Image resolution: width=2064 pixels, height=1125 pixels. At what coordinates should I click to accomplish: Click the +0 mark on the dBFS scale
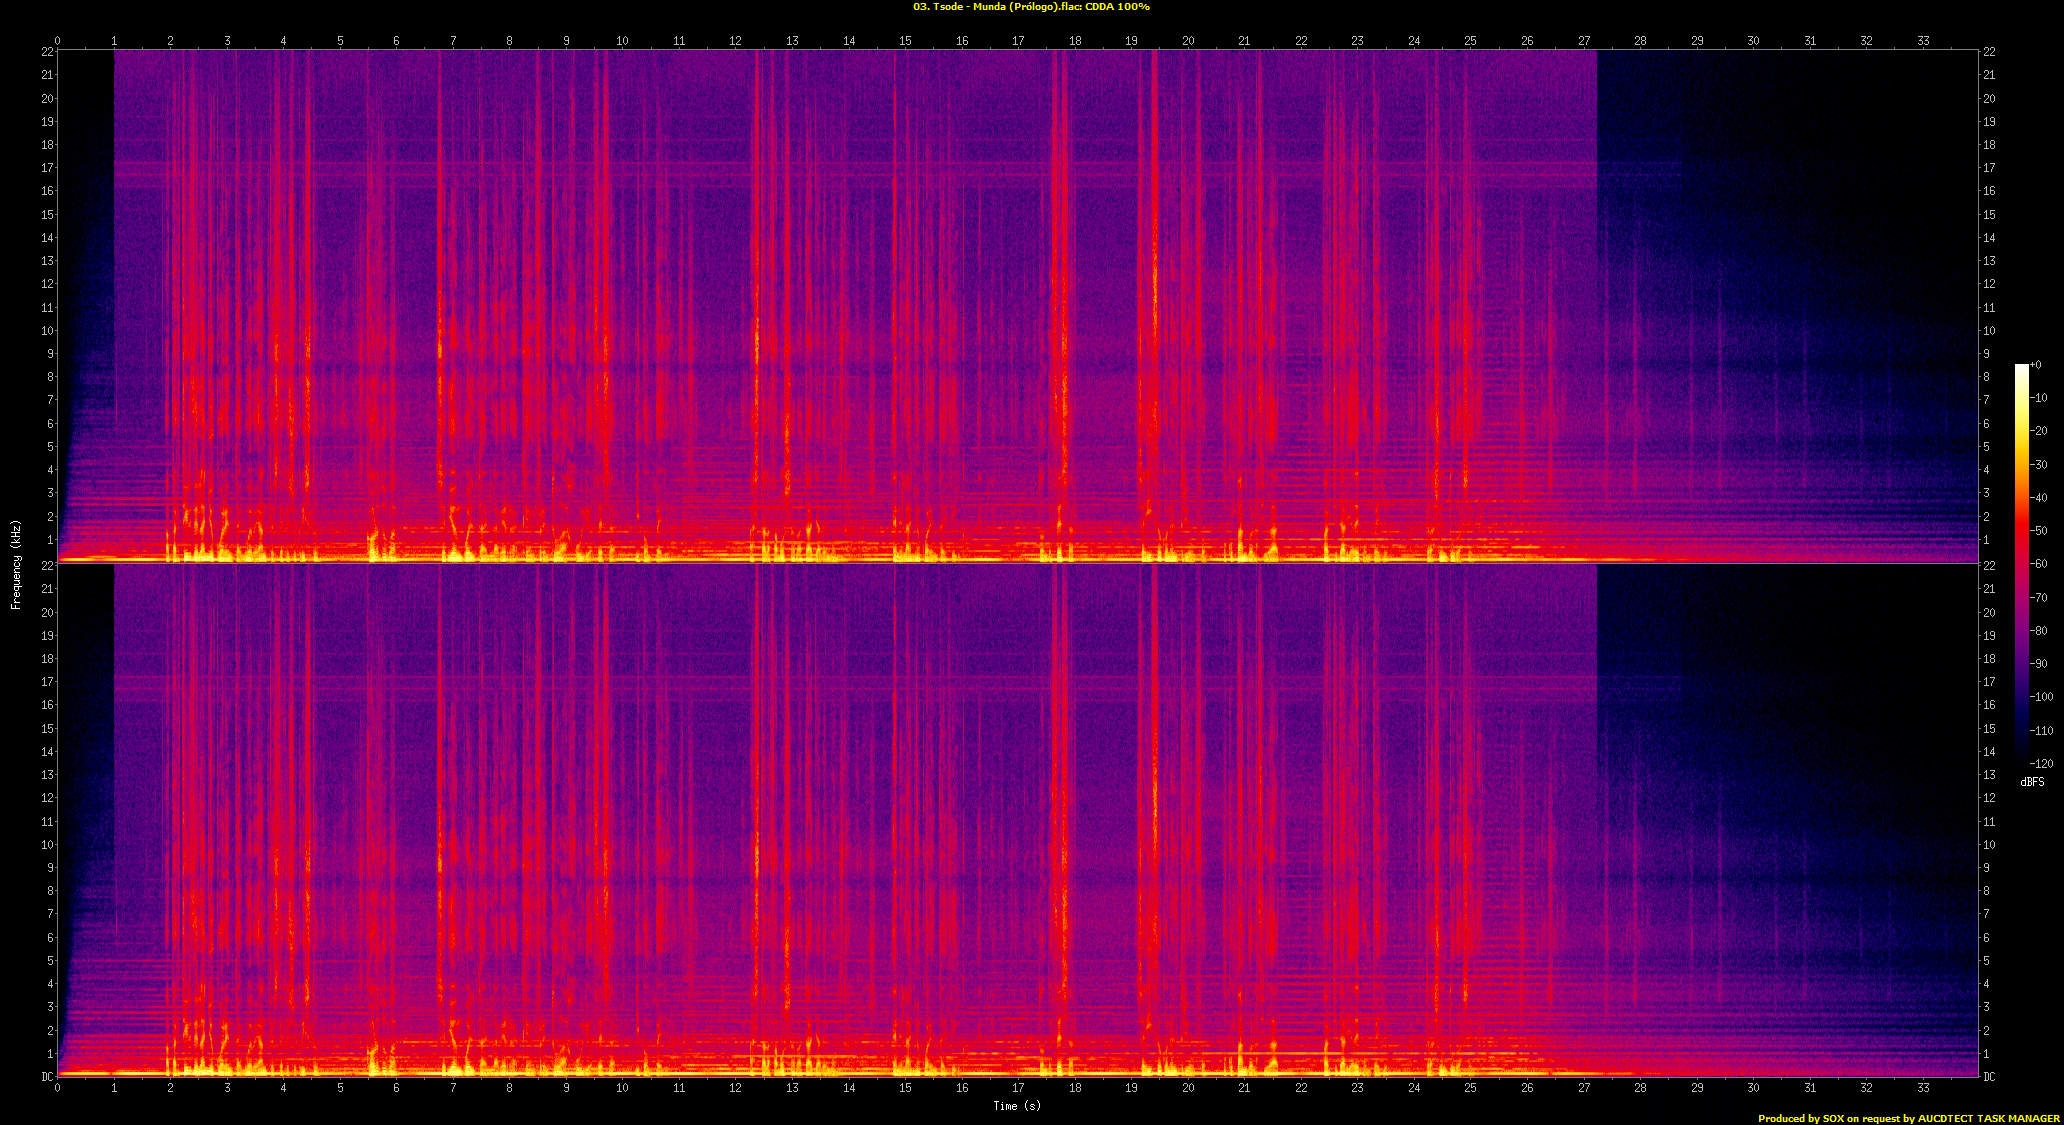2036,365
